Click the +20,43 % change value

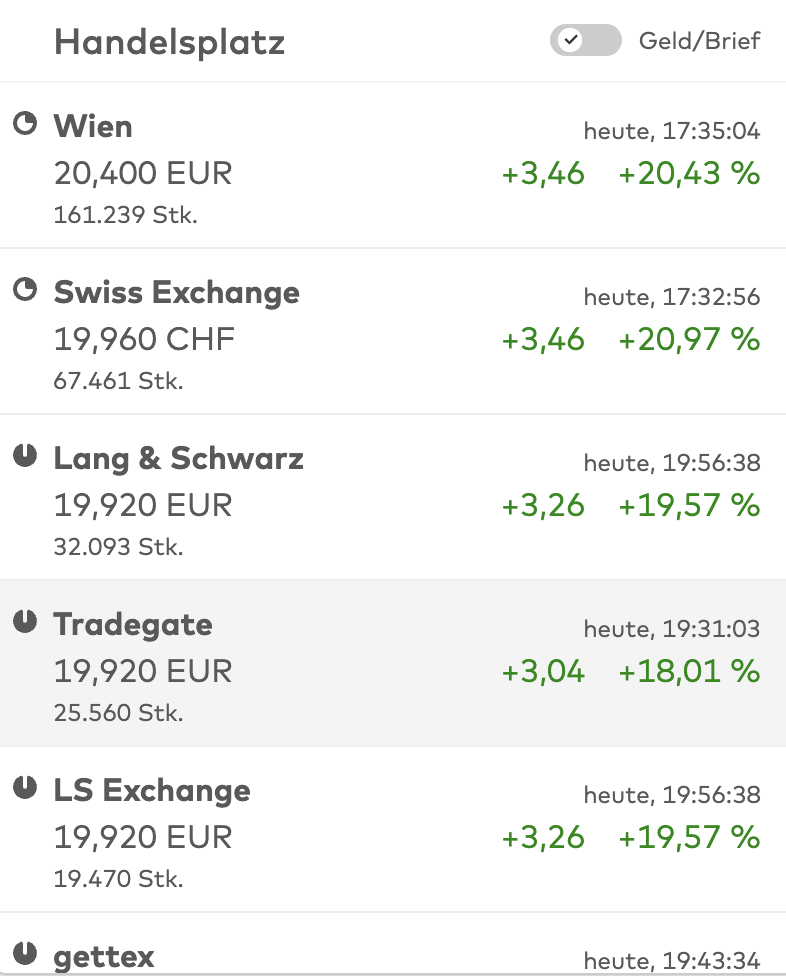pyautogui.click(x=689, y=173)
